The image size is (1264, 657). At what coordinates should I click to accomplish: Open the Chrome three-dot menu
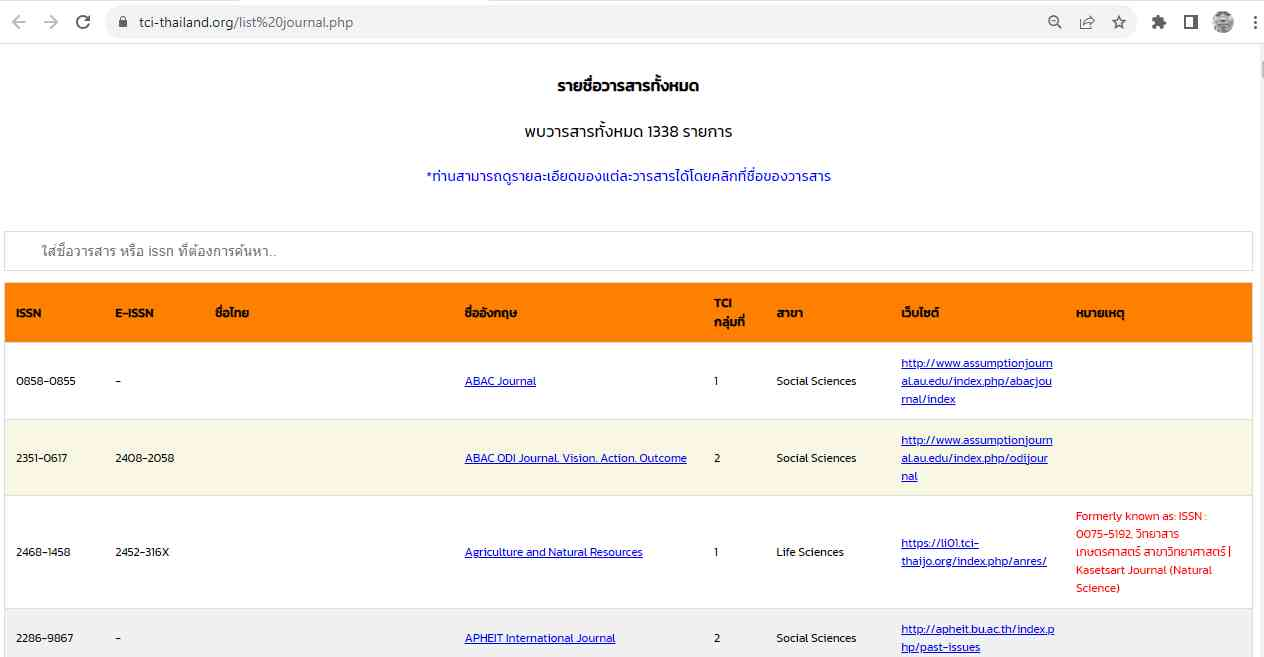1254,22
